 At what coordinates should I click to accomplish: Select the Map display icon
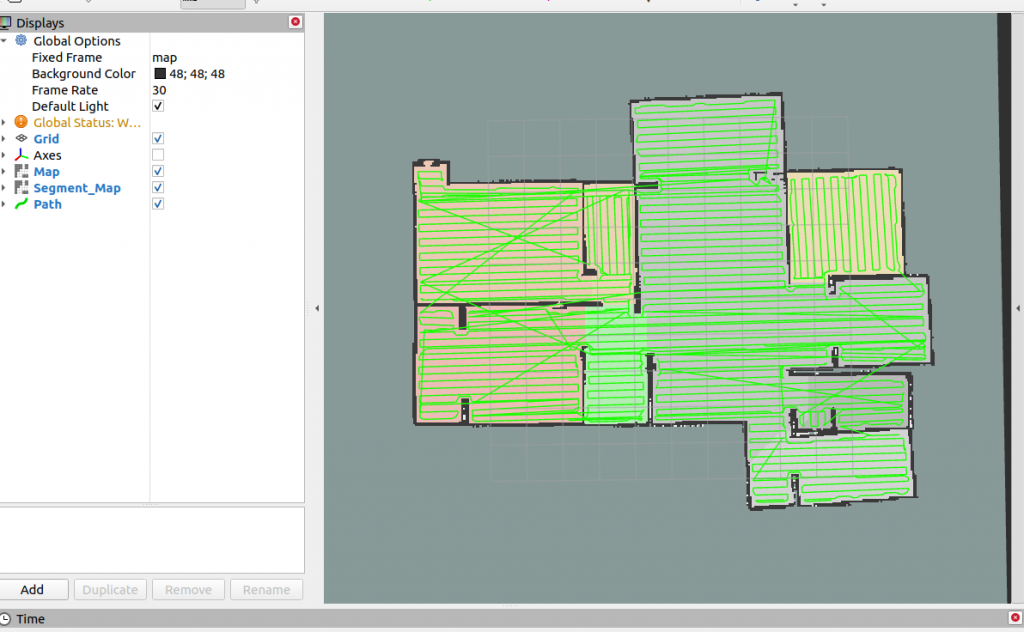coord(21,171)
